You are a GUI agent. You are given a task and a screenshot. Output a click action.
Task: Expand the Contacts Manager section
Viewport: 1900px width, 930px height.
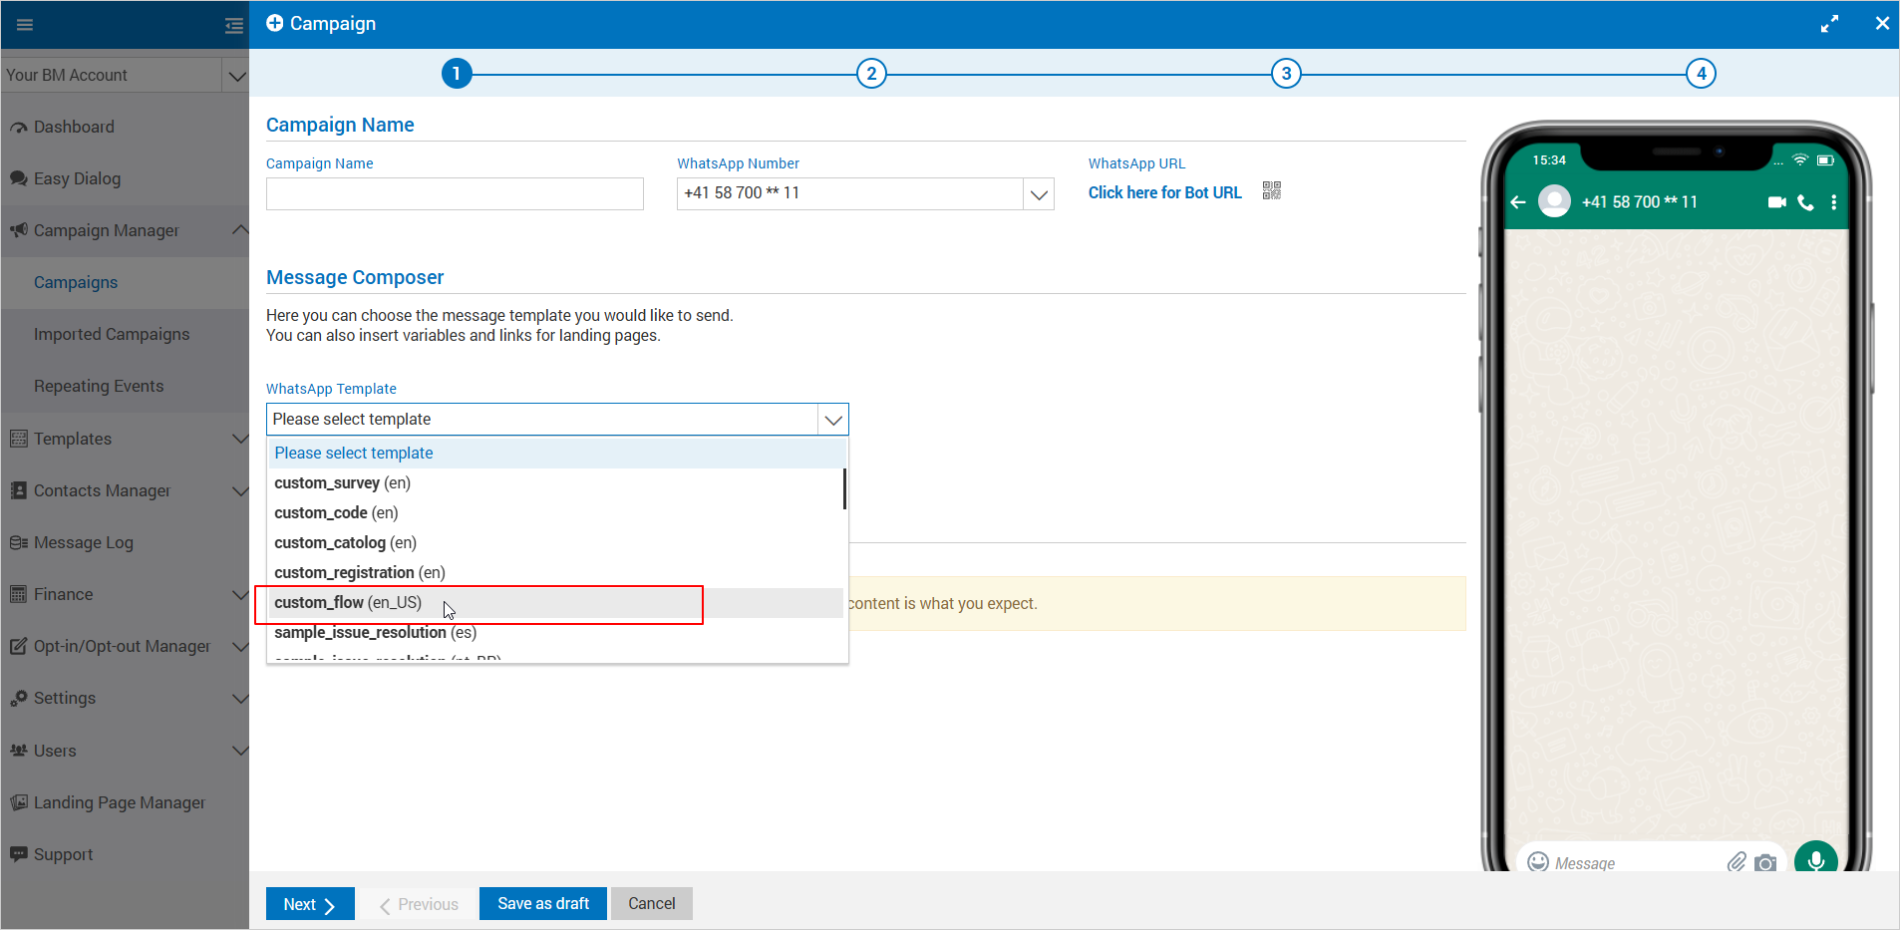(x=240, y=491)
